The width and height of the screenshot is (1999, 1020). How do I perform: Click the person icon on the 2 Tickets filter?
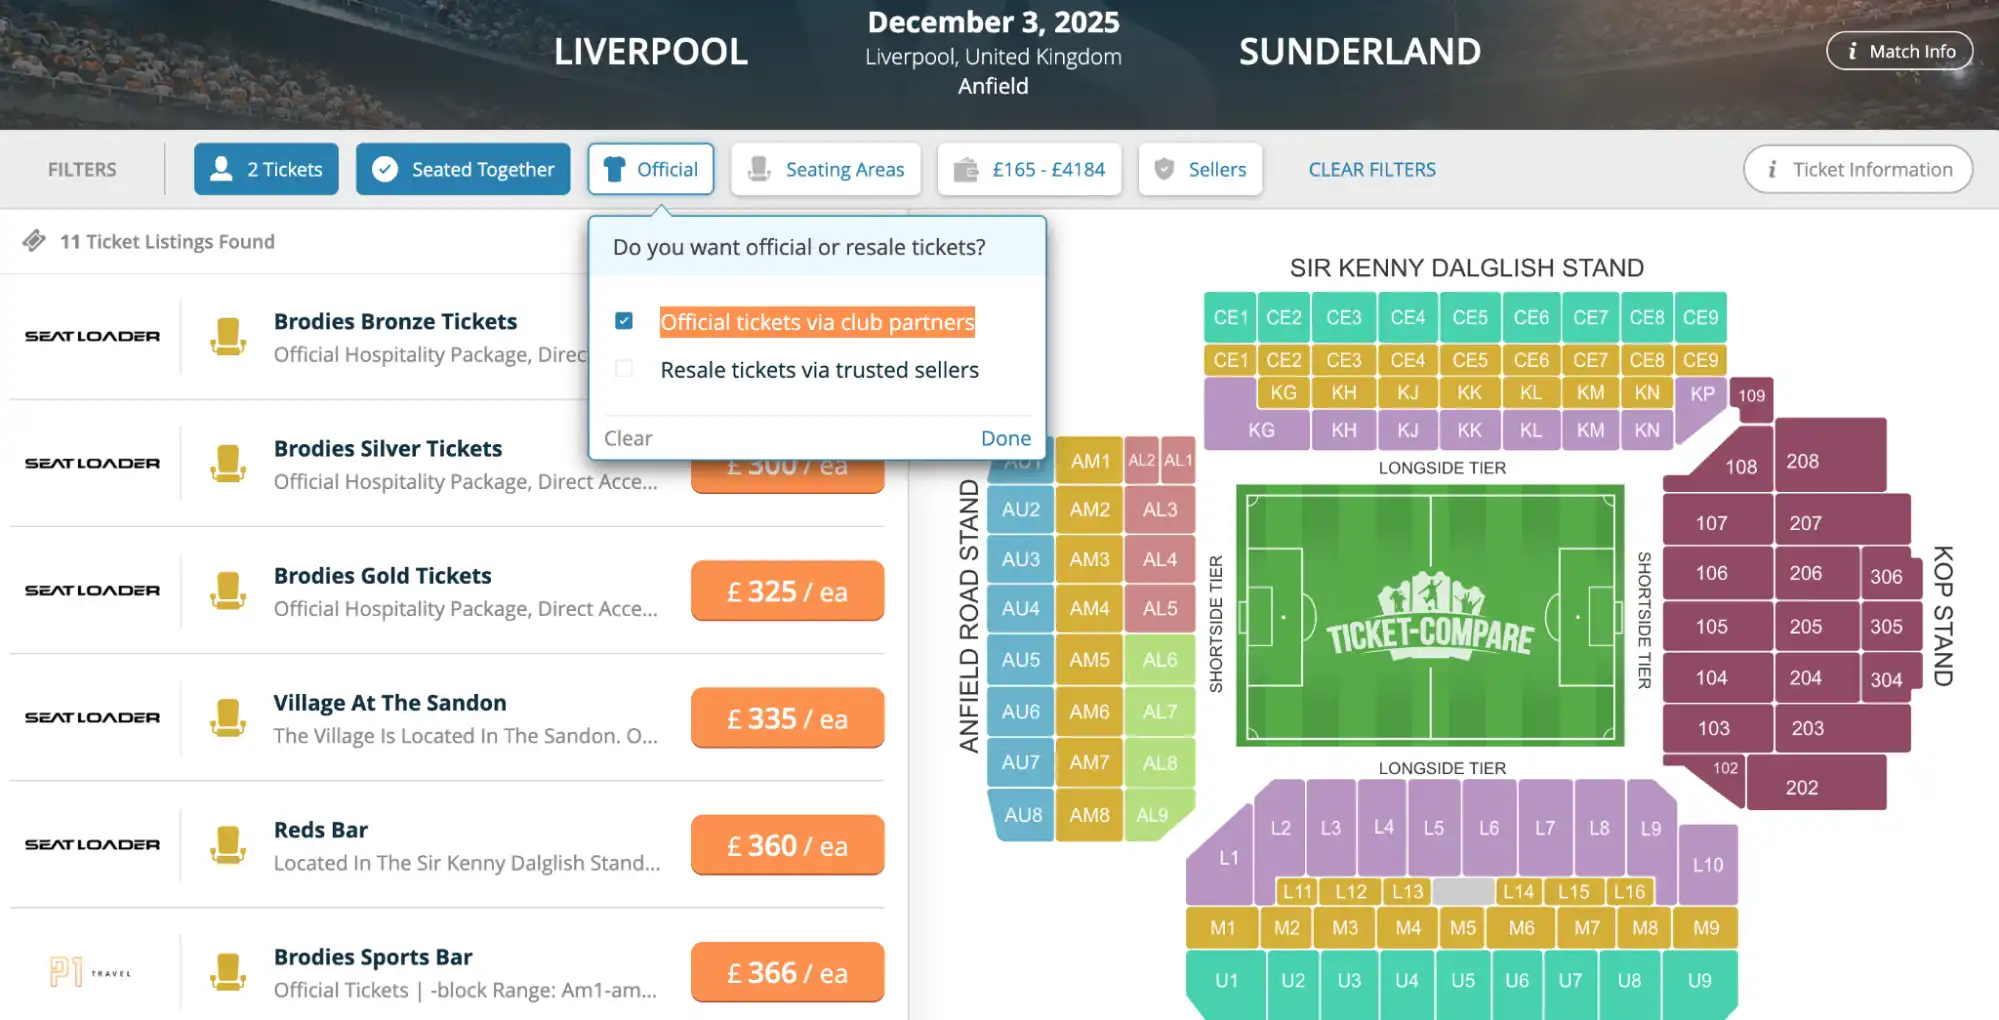click(x=222, y=168)
